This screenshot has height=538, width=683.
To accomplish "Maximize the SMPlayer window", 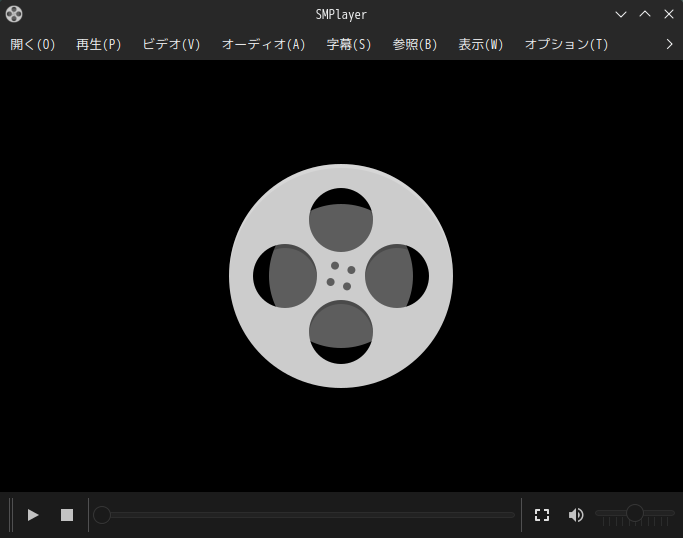I will (645, 14).
